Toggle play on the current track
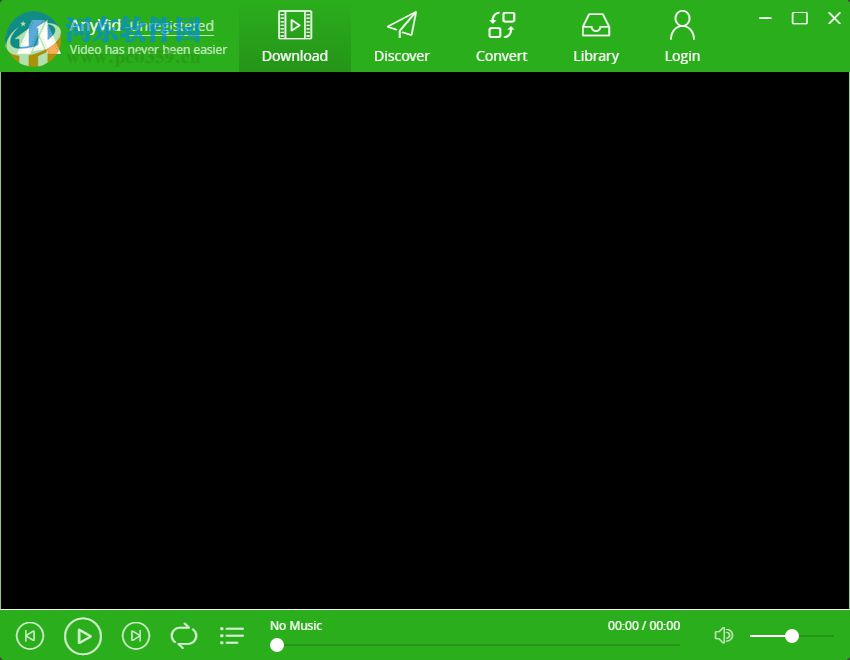 (83, 635)
